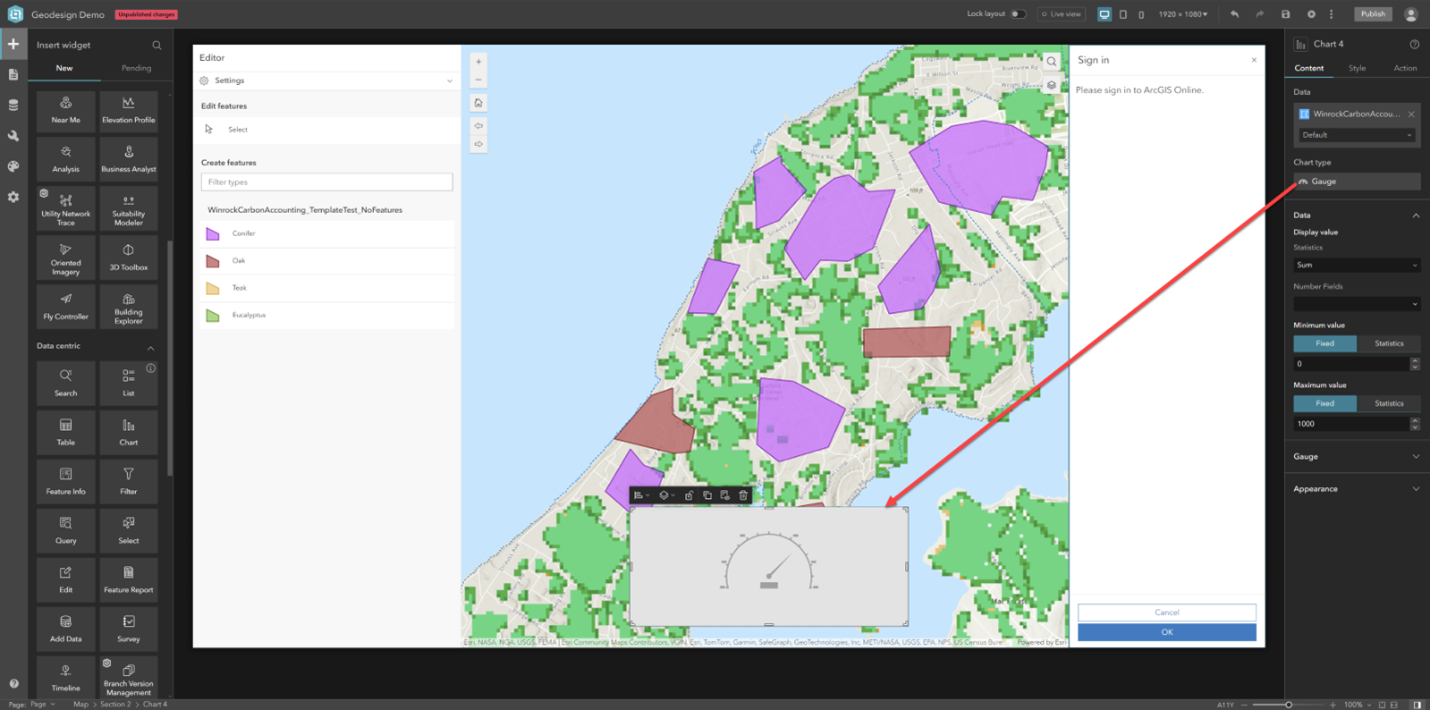
Task: Open the Default data view dropdown
Action: click(x=1357, y=135)
